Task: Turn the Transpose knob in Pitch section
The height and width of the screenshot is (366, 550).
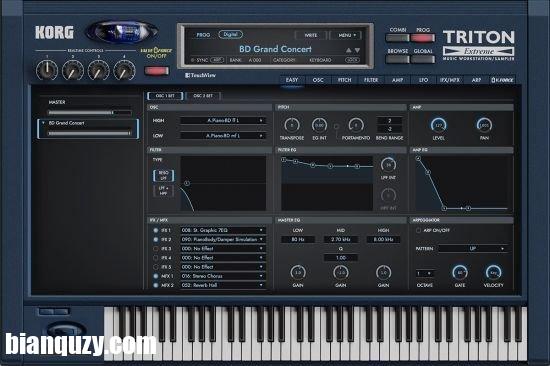Action: (x=291, y=125)
